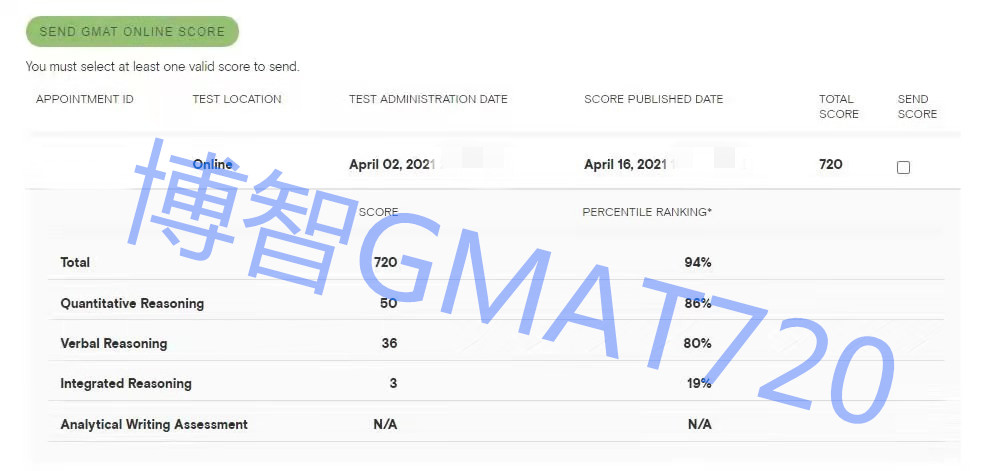Select the Integrated Reasoning row label

click(126, 383)
